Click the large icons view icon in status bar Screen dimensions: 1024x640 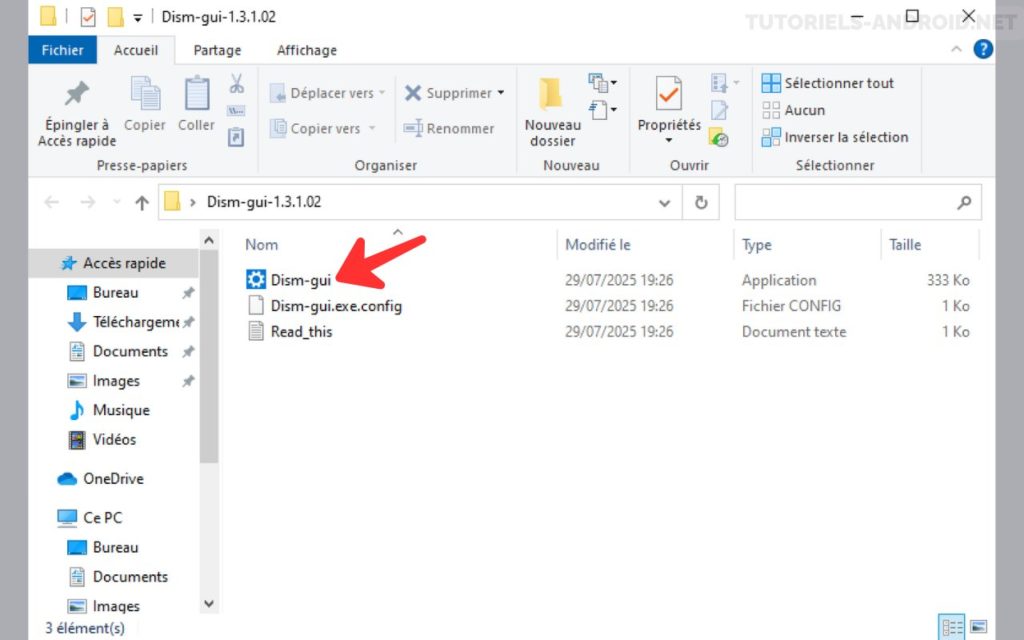click(x=978, y=628)
